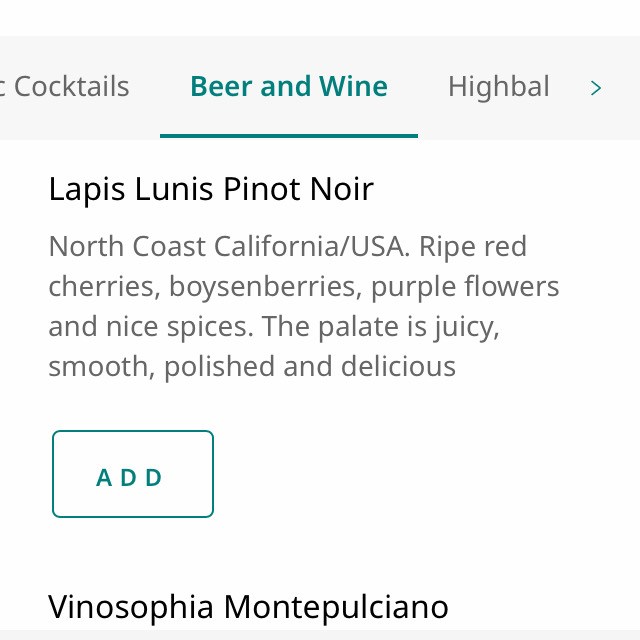This screenshot has height=640, width=640.
Task: Select the Montepulciano wine heading
Action: point(248,607)
